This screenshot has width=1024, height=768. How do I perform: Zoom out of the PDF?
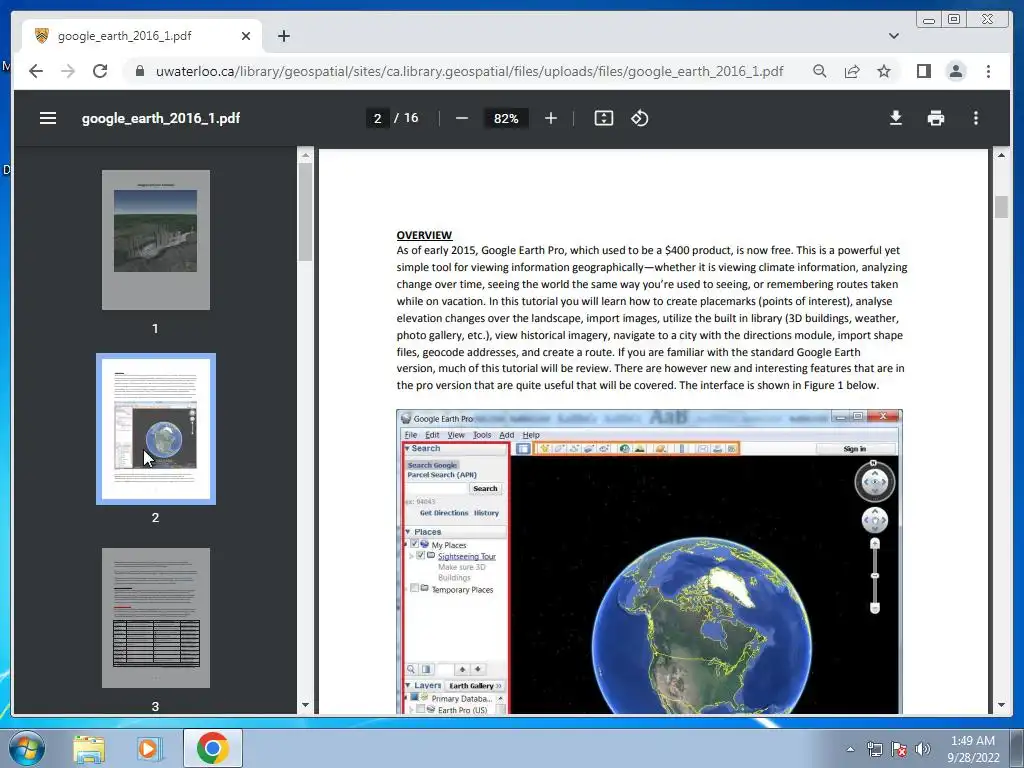[x=462, y=118]
